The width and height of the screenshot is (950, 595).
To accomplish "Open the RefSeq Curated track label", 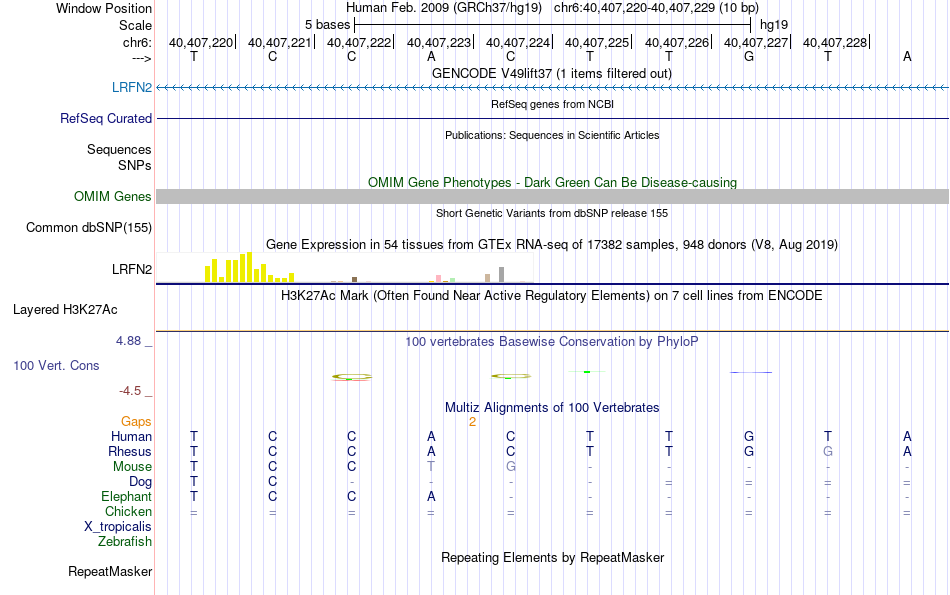I will coord(106,118).
